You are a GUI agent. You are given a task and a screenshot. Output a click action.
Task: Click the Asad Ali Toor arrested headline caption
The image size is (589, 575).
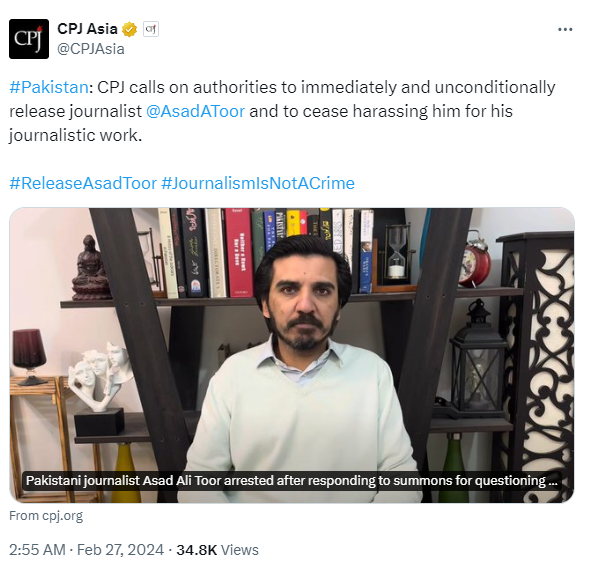tap(291, 481)
